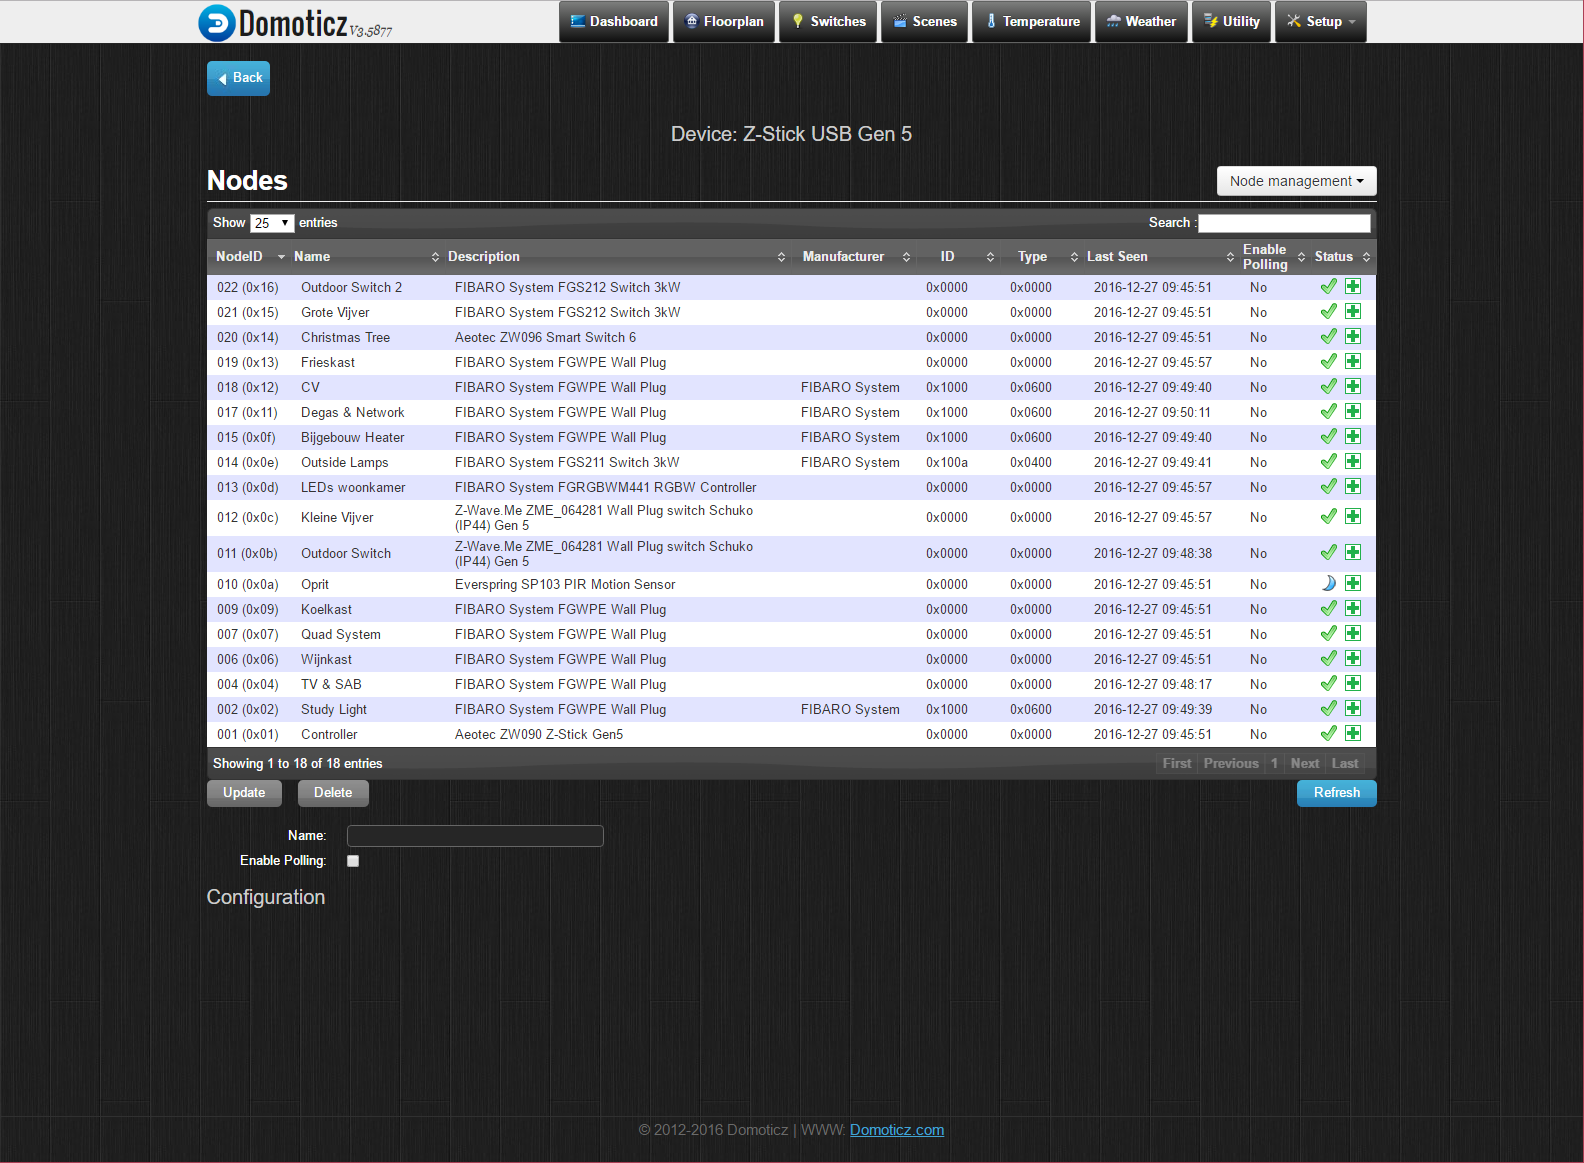
Task: Click the Previous pagination button
Action: (1231, 763)
